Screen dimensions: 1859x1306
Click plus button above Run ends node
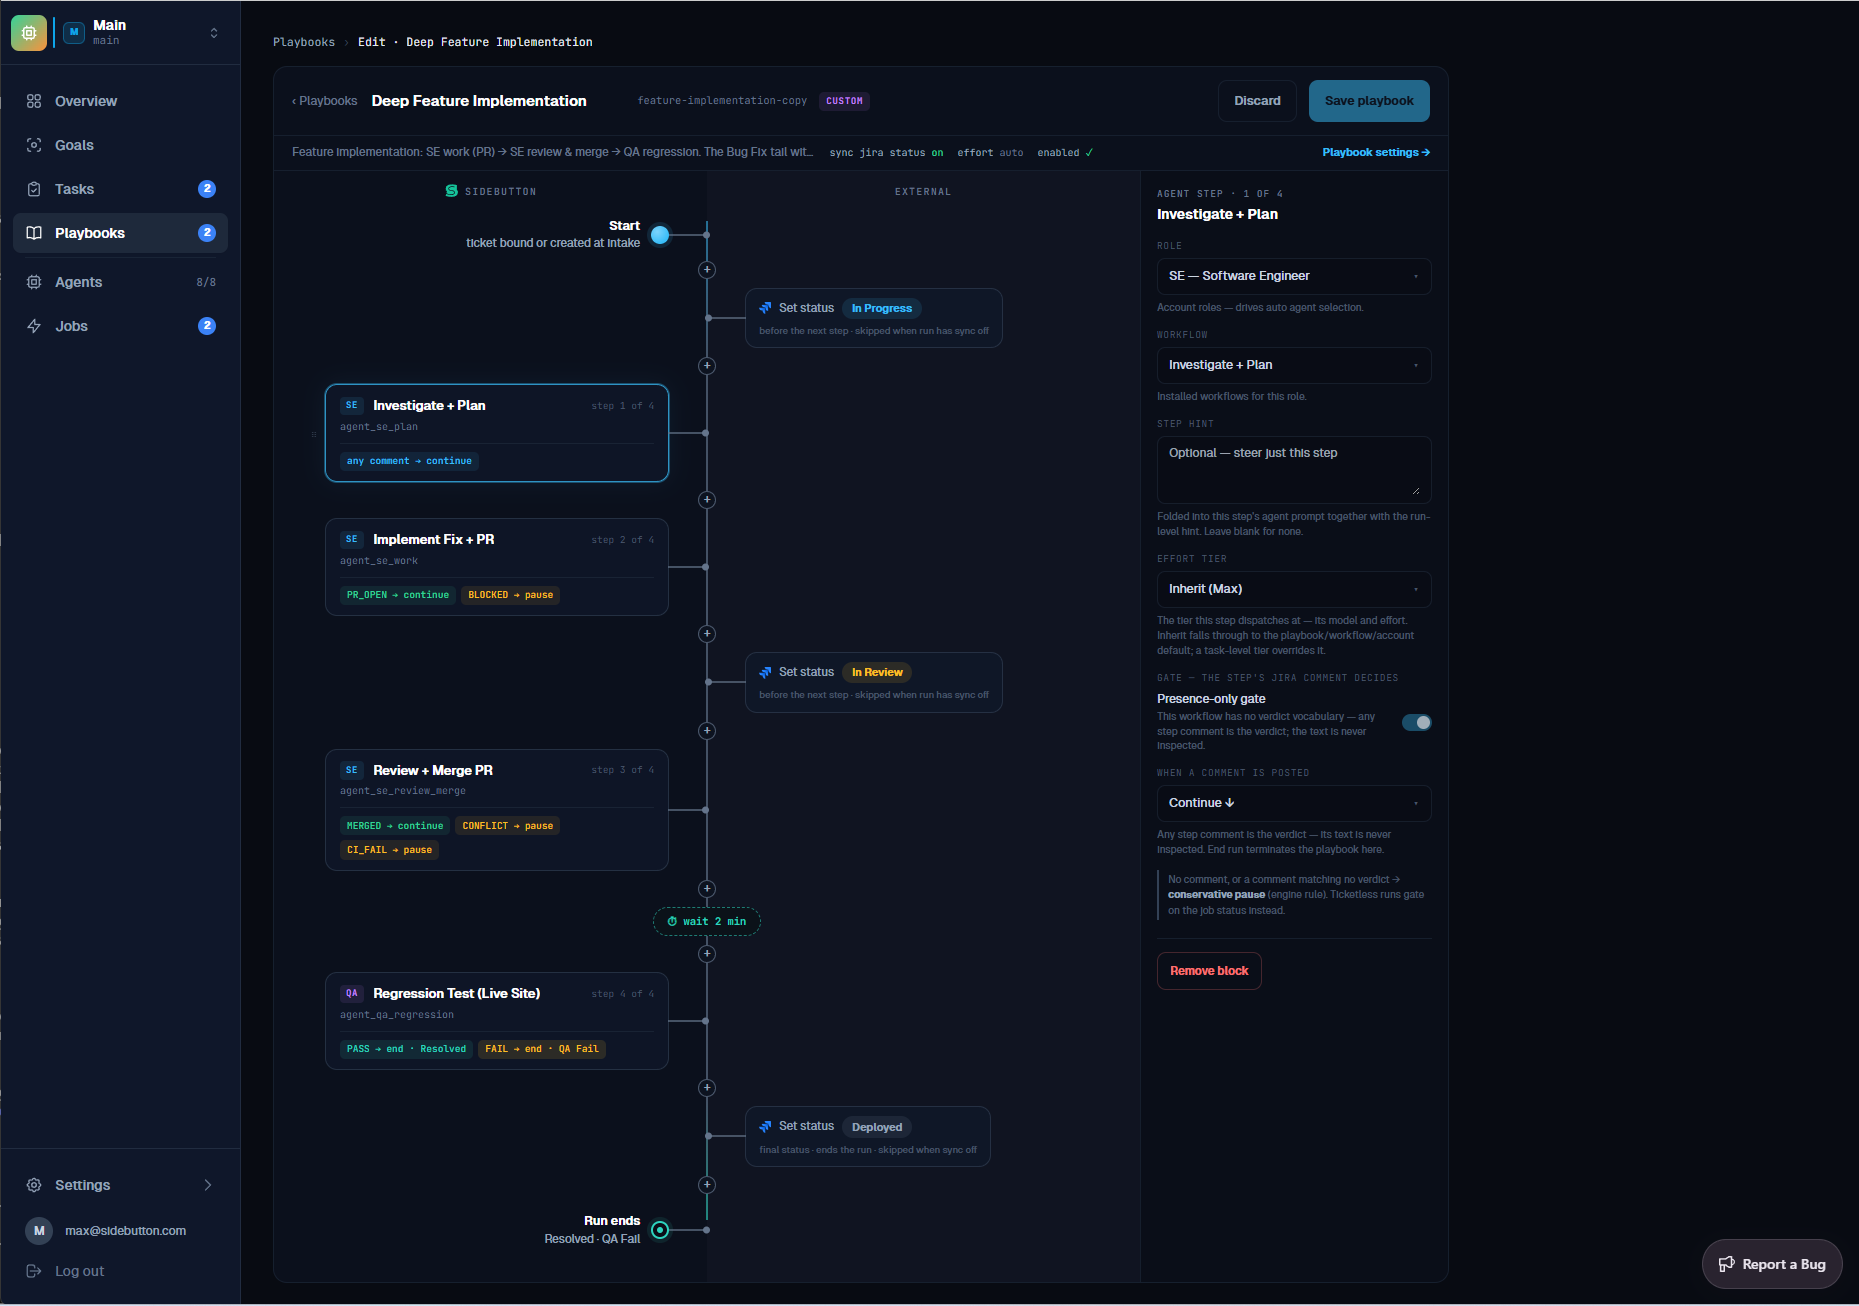tap(707, 1185)
